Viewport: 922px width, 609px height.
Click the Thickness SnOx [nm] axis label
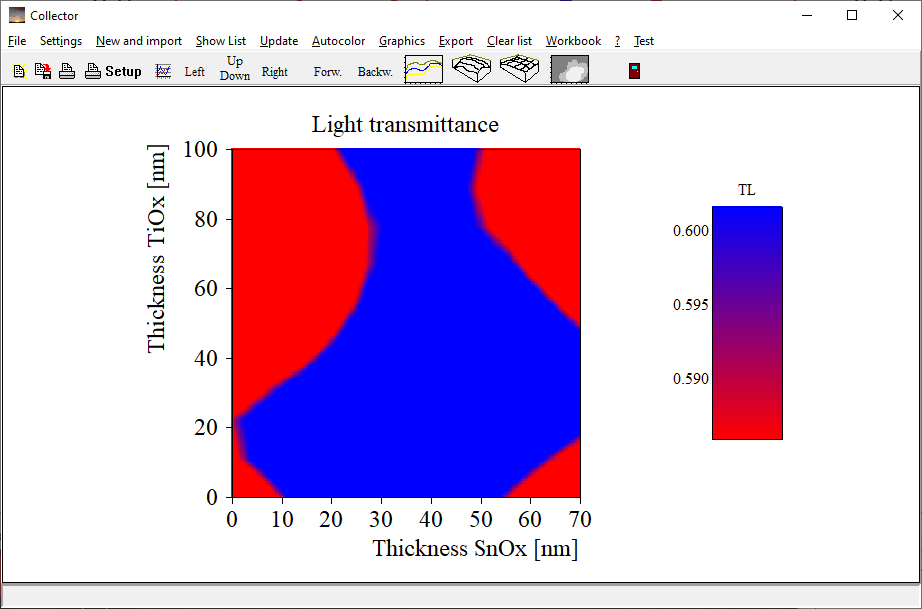click(475, 548)
